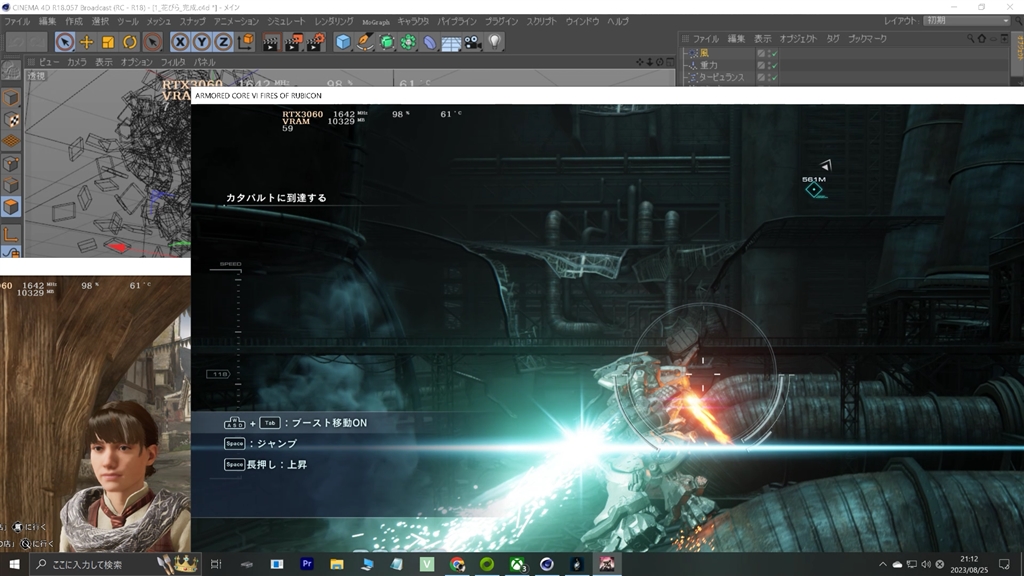Screen dimensions: 1024x576
Task: Open render settings gear clapperboard icon
Action: pos(315,42)
